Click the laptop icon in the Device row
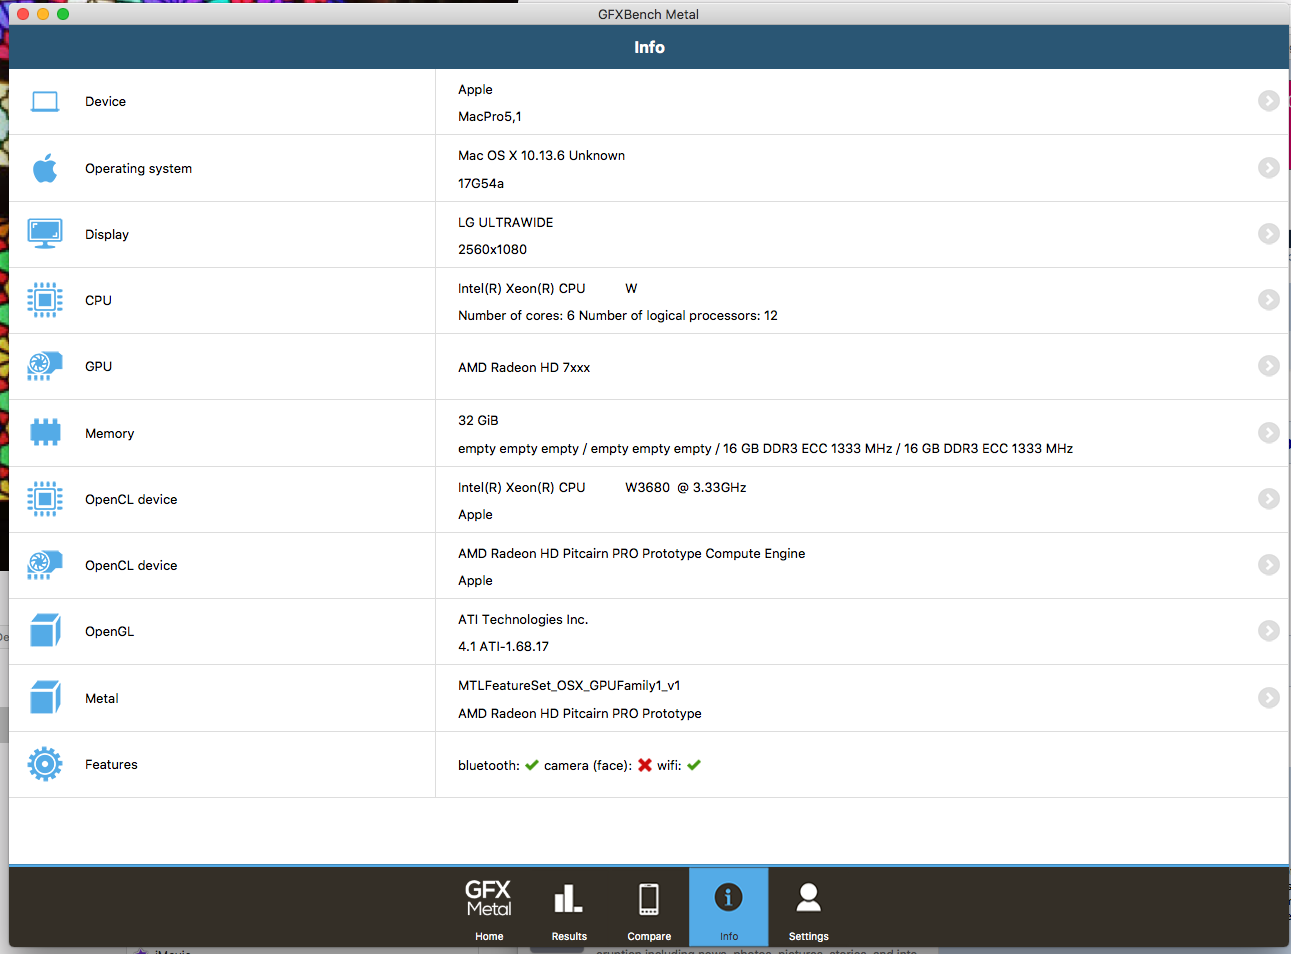Screen dimensions: 1291x954 click(45, 102)
